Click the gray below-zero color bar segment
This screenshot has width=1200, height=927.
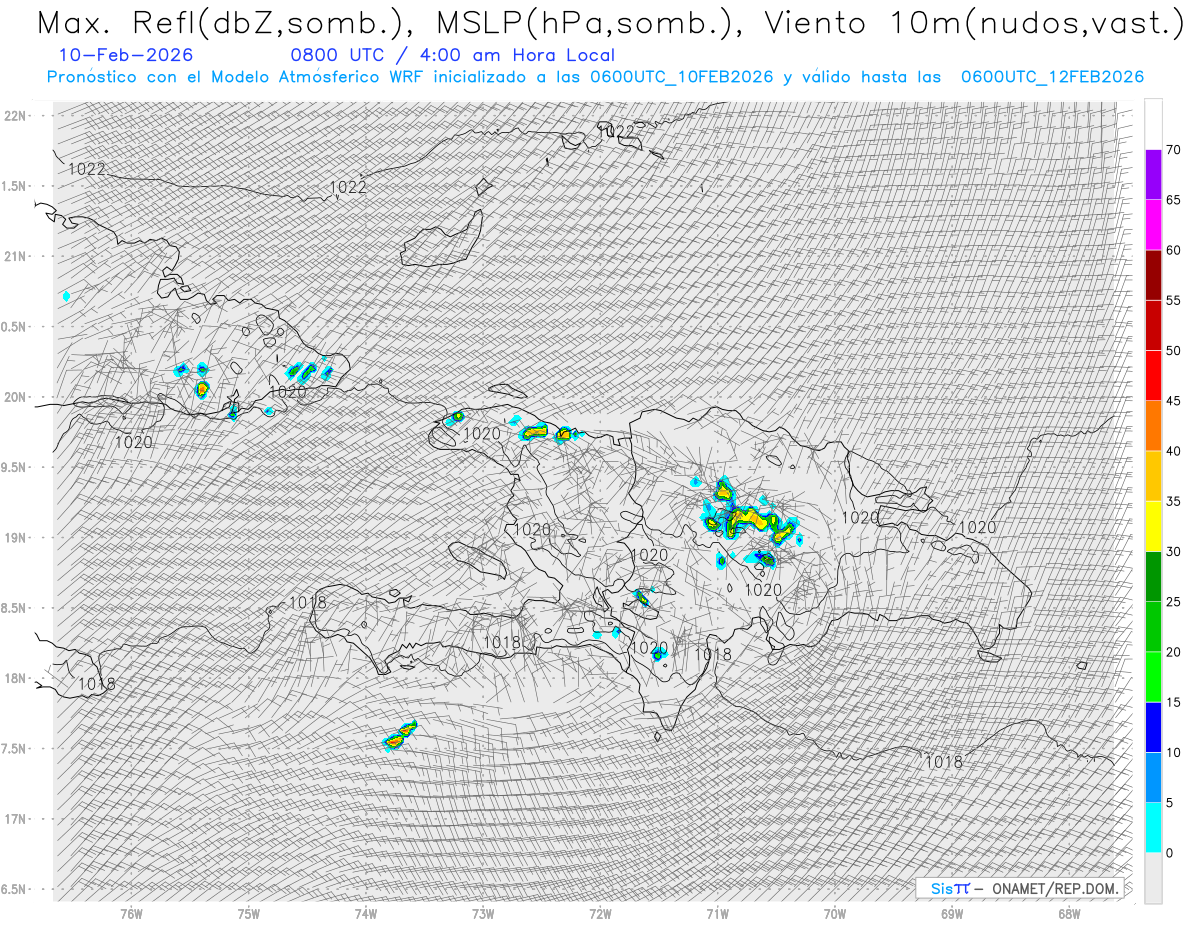pos(1153,878)
